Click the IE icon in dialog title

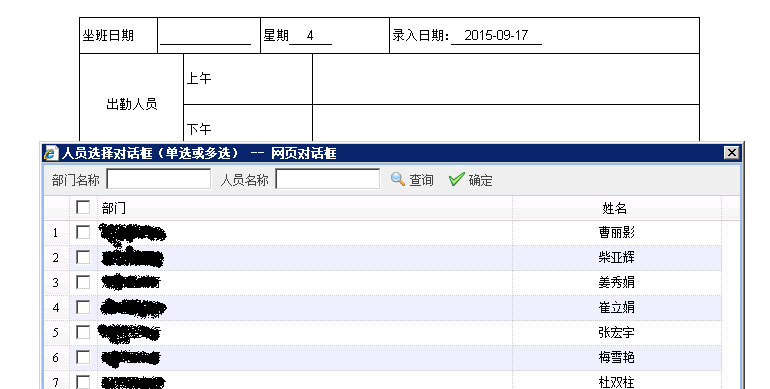[51, 153]
